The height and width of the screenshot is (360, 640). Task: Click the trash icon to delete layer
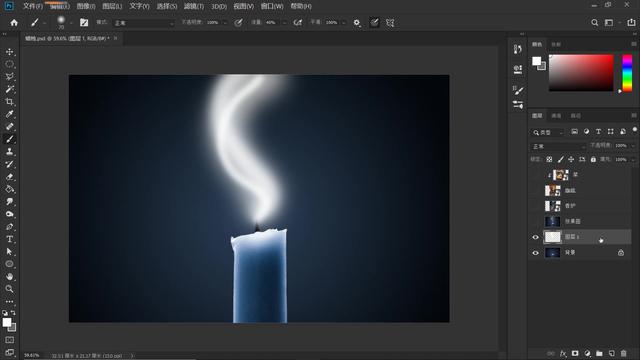click(623, 353)
